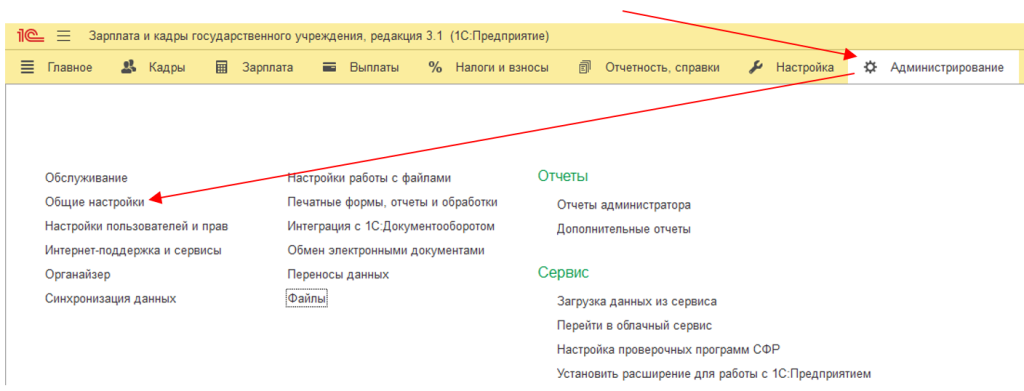Open the Органайзер settings
The image size is (1024, 391).
click(78, 275)
